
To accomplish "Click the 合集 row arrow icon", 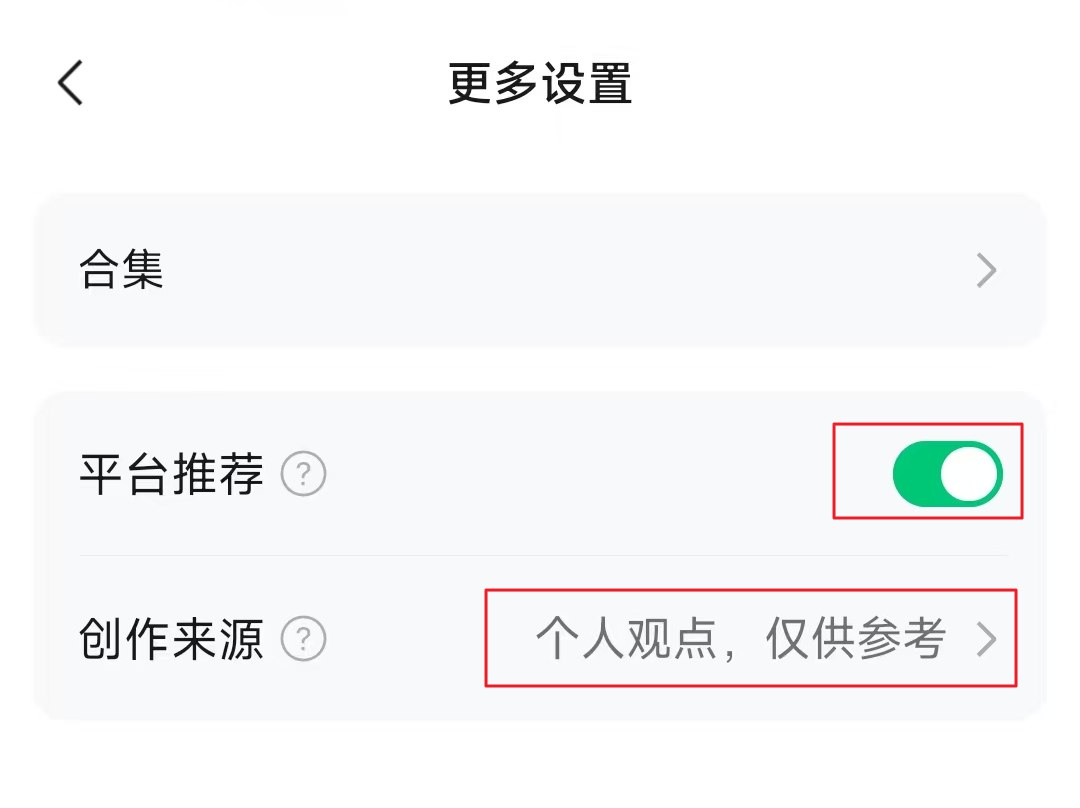I will 985,270.
